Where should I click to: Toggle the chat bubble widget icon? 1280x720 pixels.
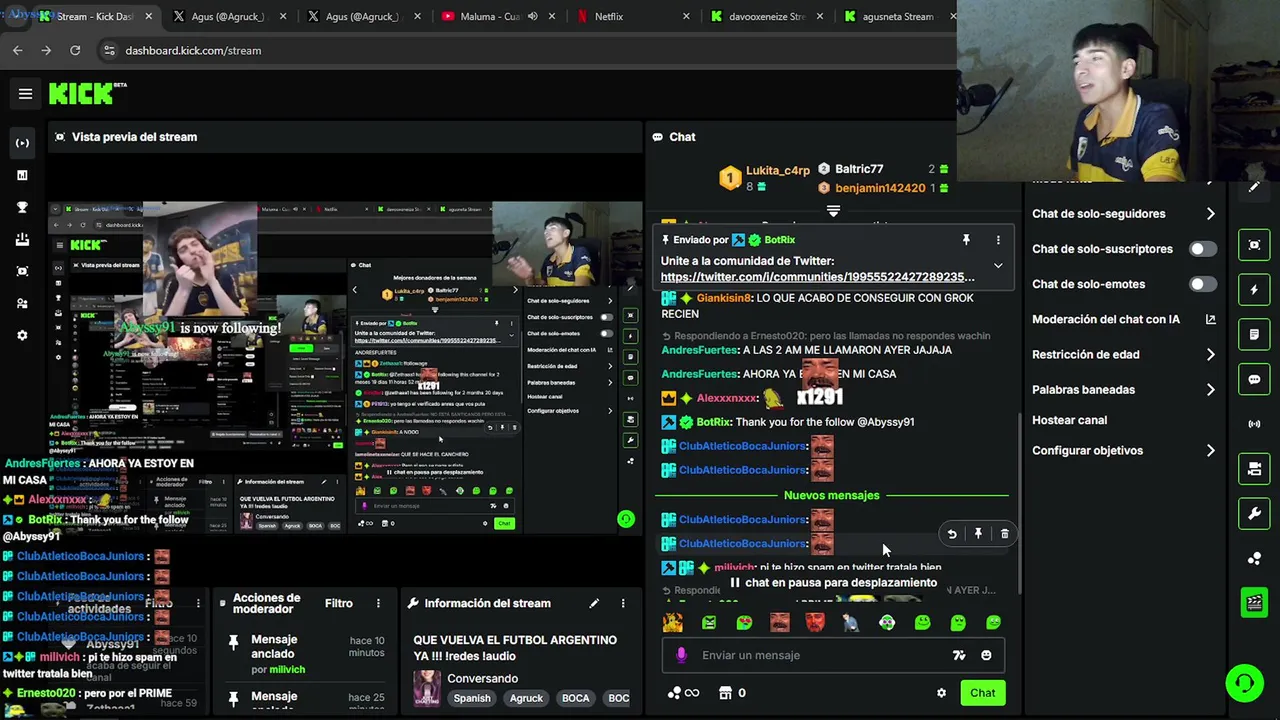click(x=1254, y=379)
